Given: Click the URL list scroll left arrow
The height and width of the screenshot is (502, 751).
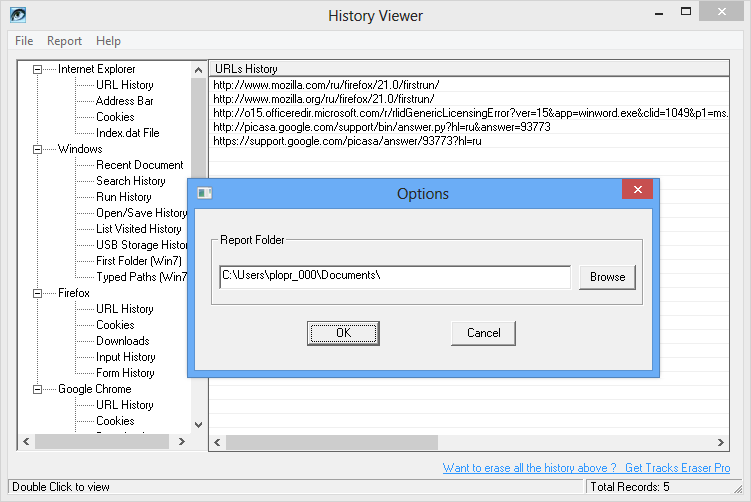Looking at the screenshot, I should tap(217, 443).
